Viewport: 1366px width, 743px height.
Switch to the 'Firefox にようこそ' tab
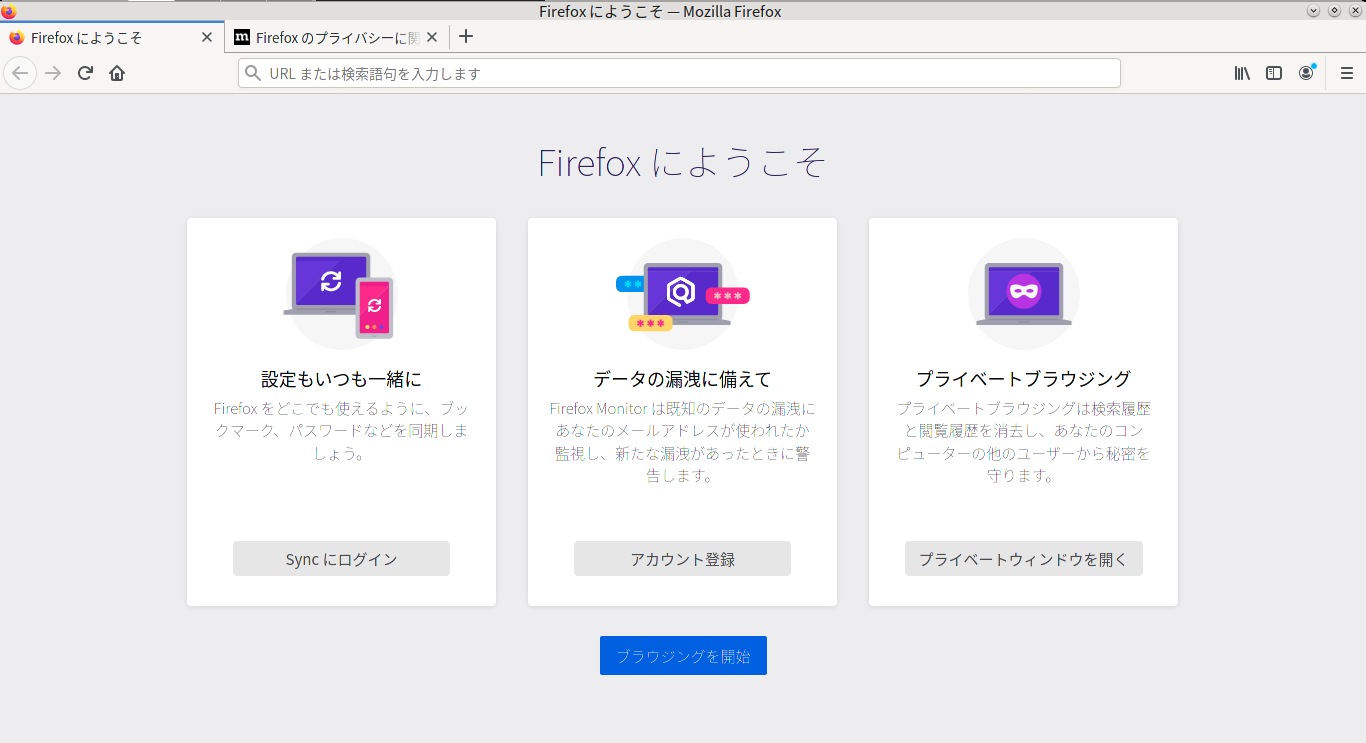pos(112,37)
